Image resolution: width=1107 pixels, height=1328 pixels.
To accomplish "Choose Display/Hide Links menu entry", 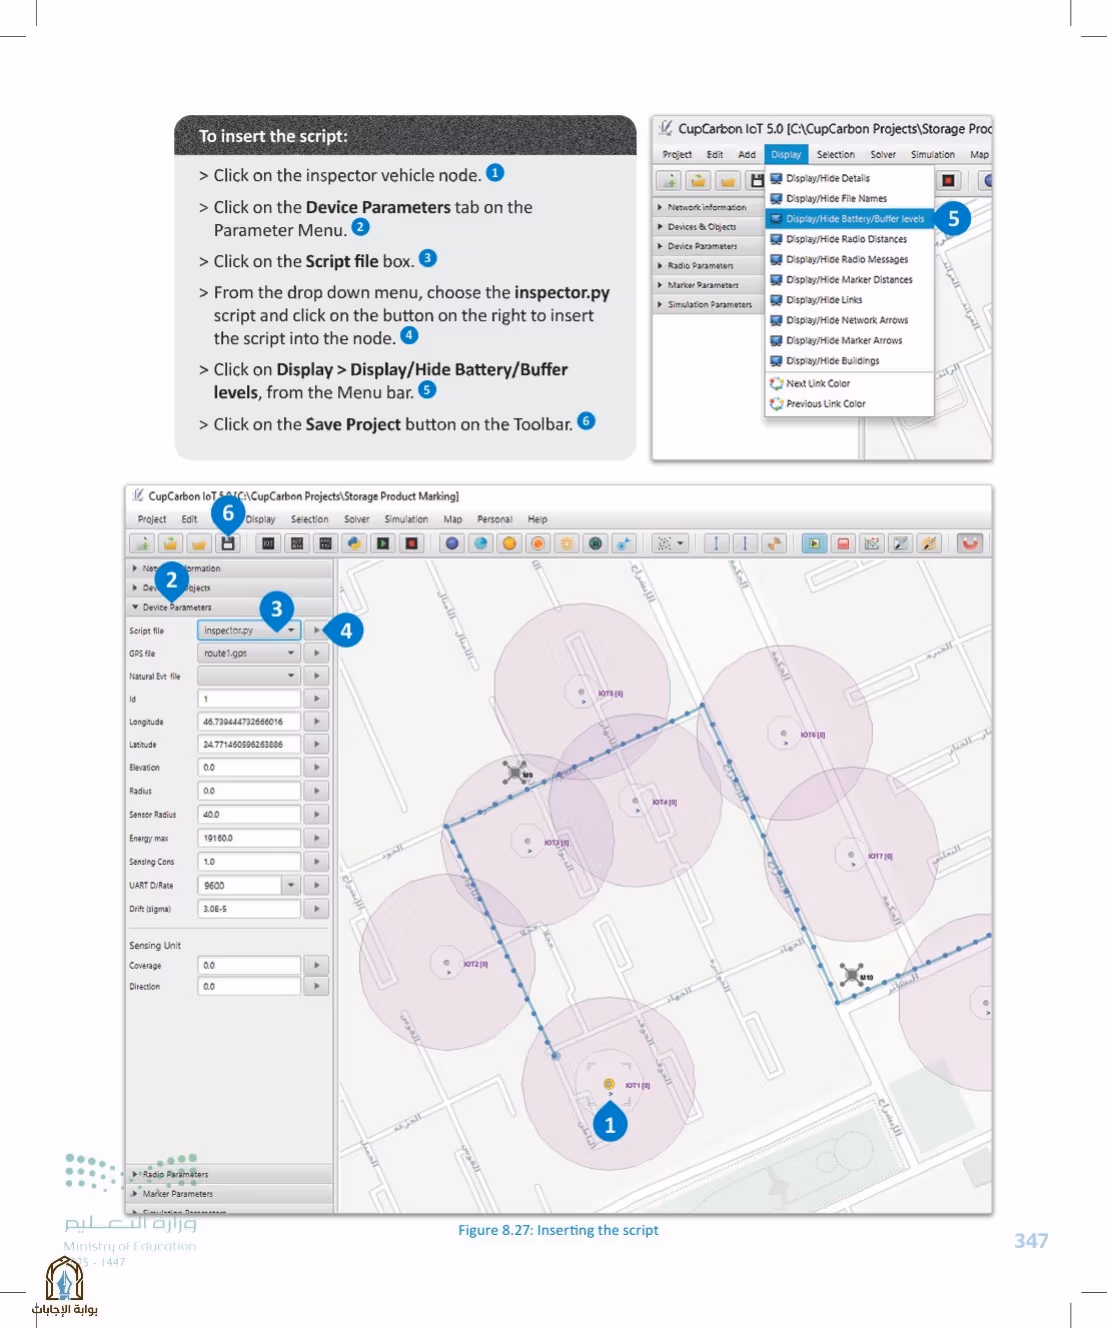I will click(849, 300).
